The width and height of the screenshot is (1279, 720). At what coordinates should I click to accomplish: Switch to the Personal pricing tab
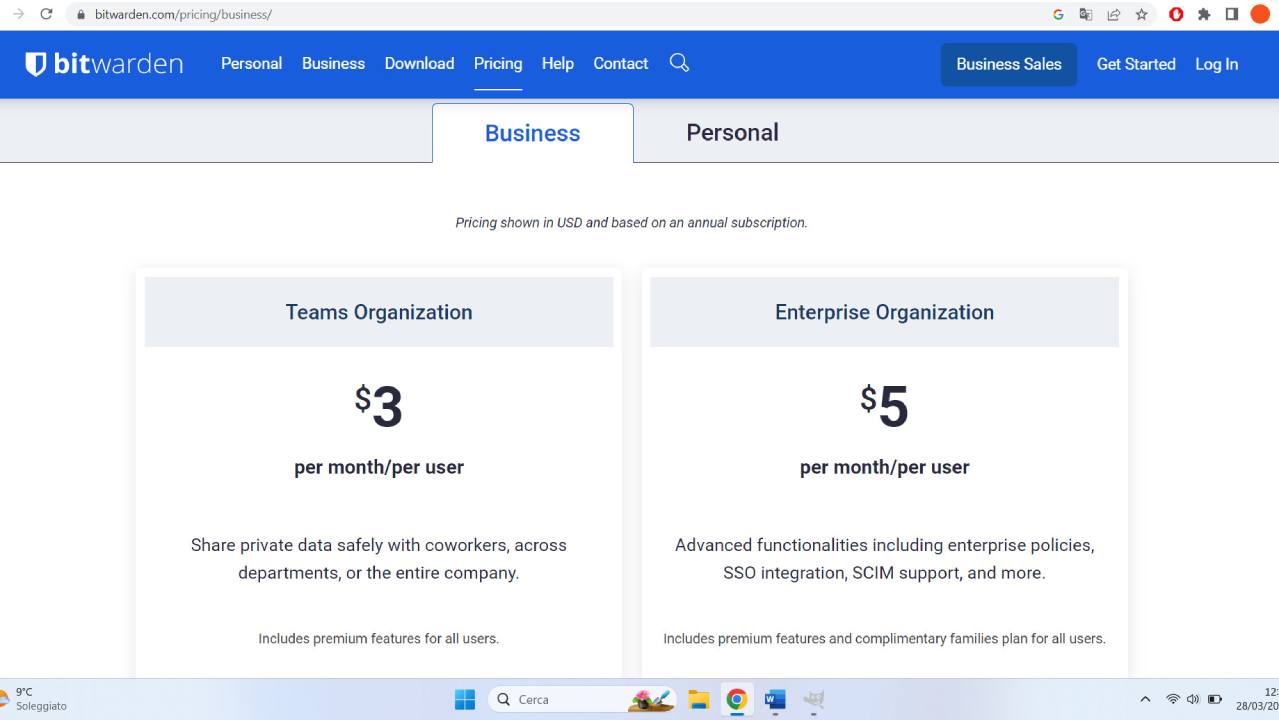(732, 132)
